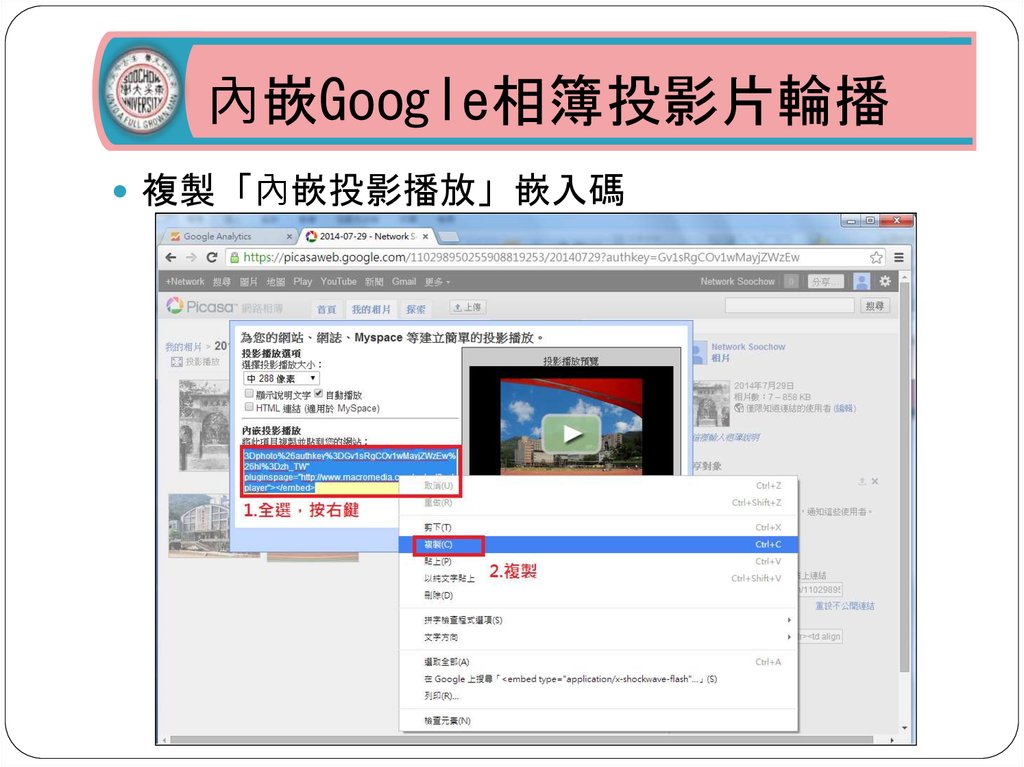Open a new browser tab

(x=448, y=237)
